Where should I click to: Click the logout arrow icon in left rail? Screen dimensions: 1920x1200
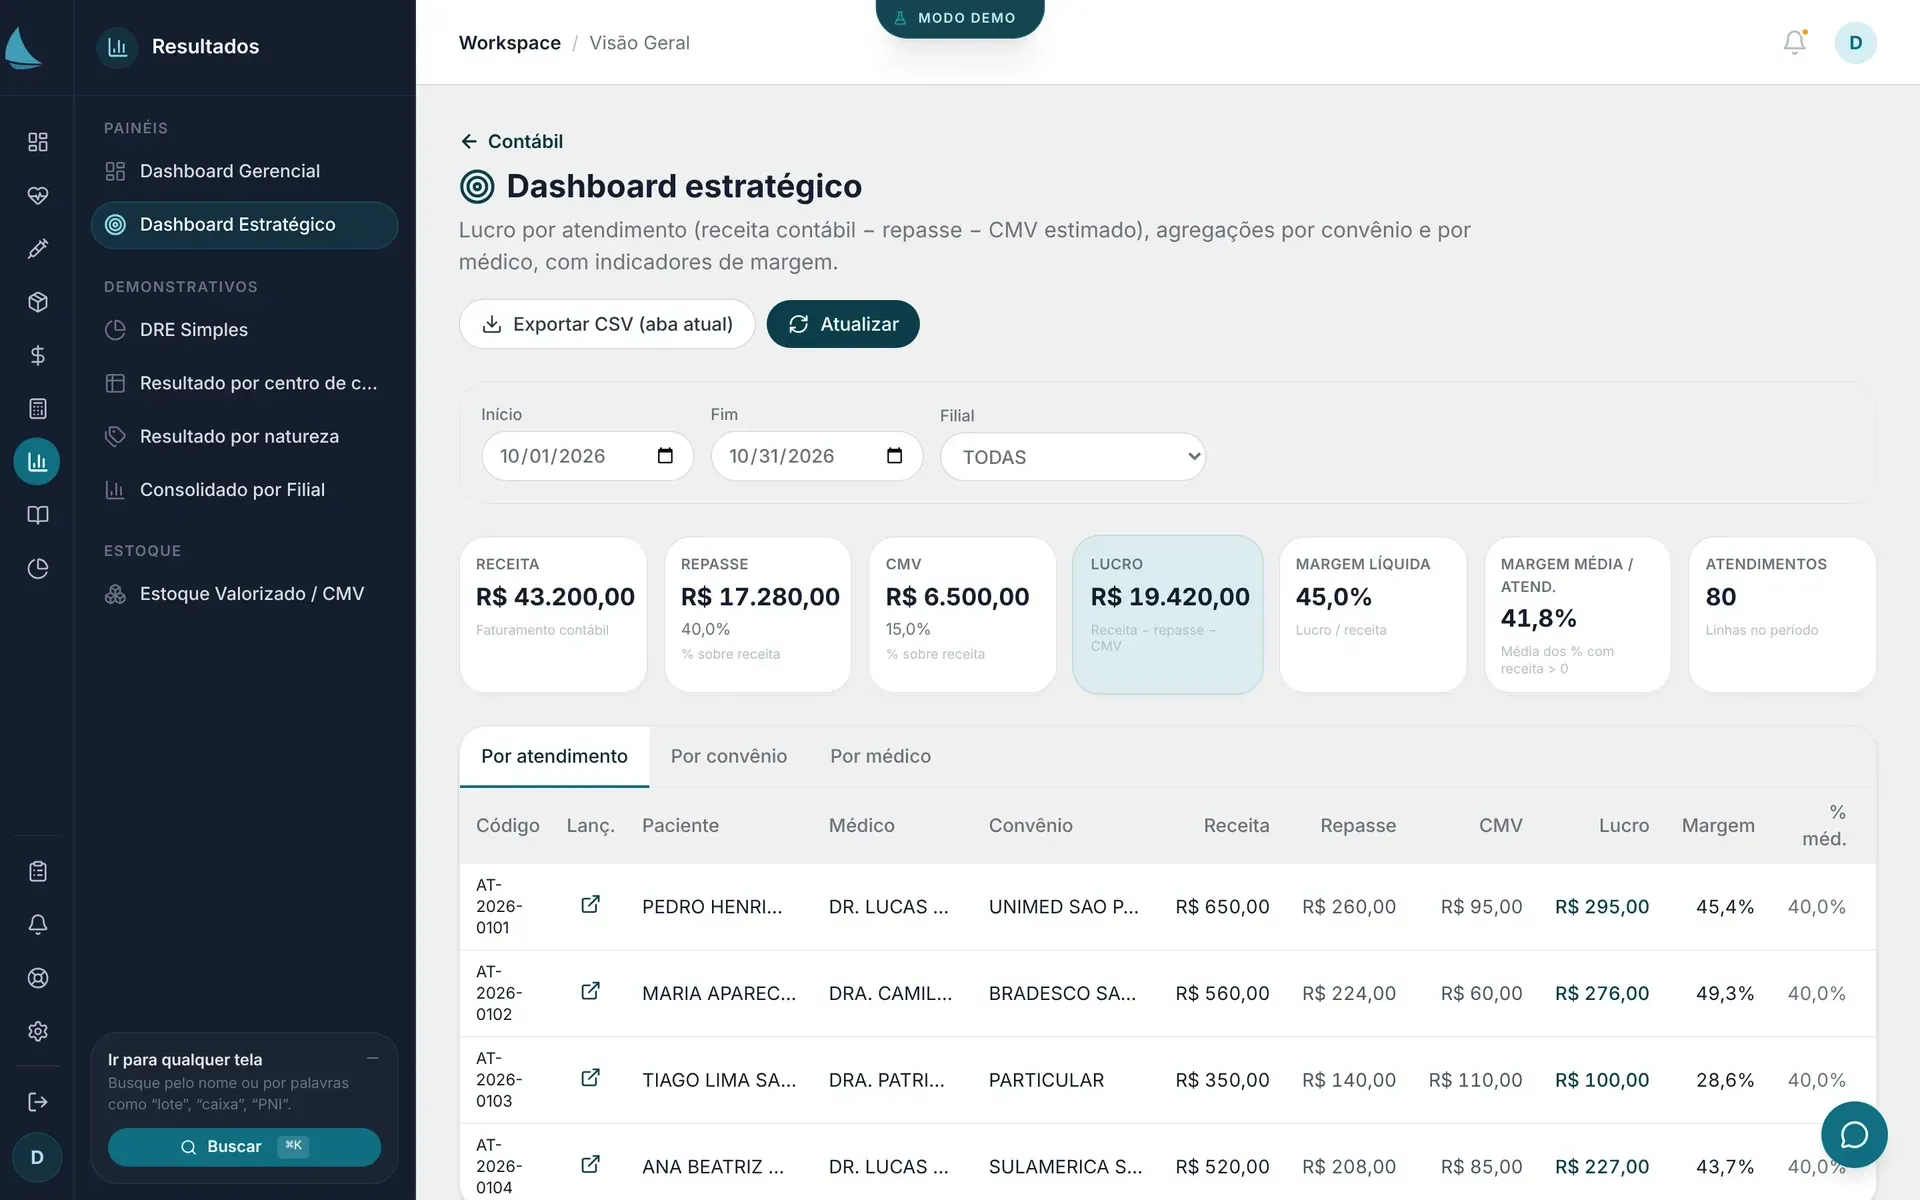pos(37,1102)
